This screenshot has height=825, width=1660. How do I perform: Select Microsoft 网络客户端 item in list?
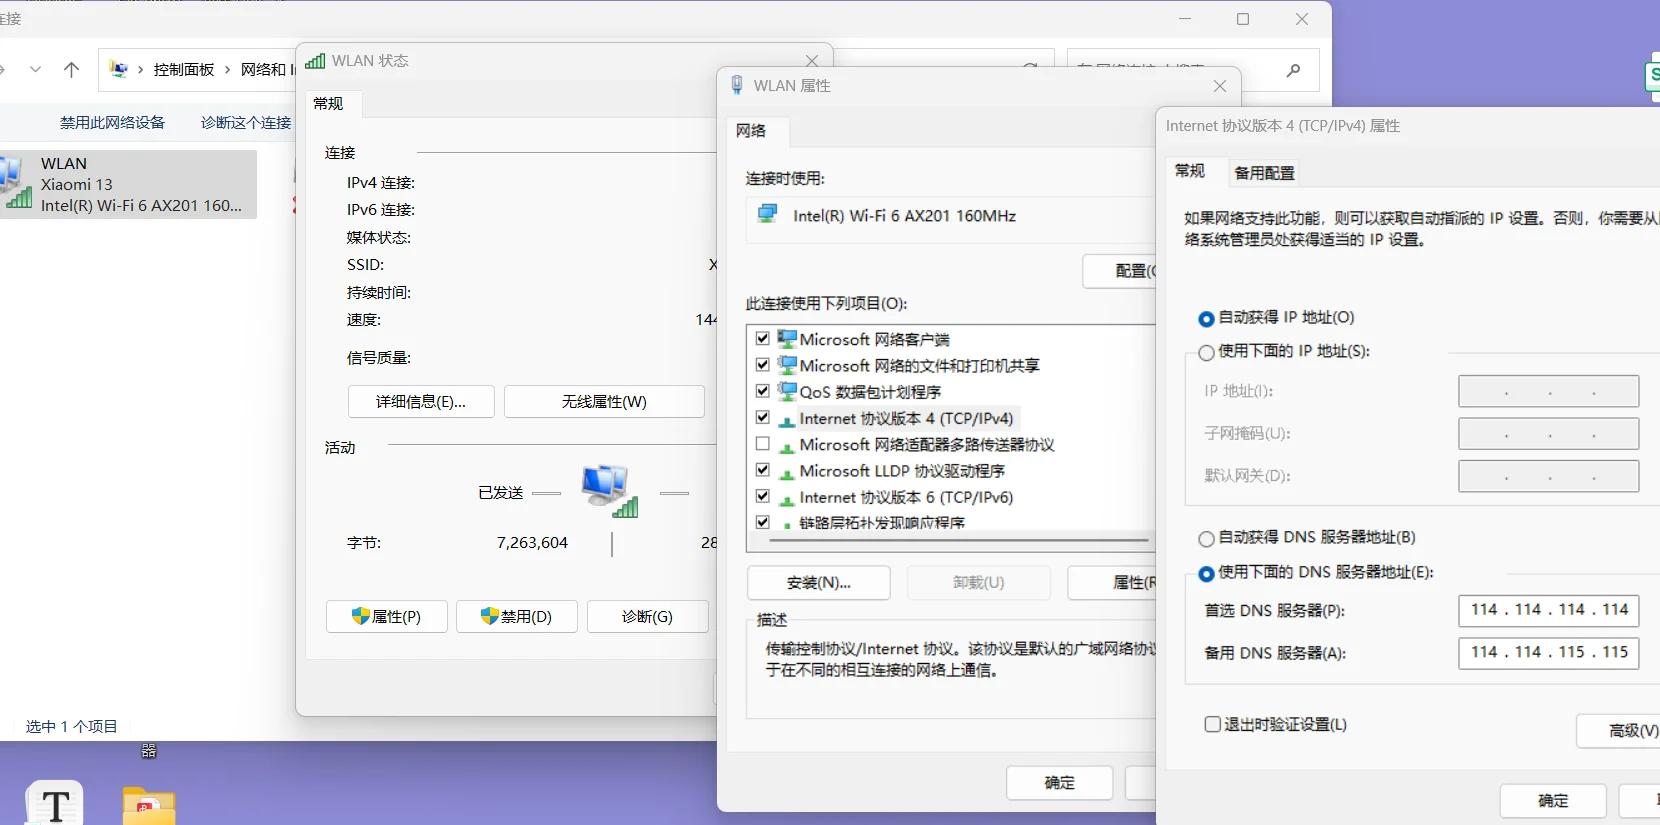click(x=873, y=339)
